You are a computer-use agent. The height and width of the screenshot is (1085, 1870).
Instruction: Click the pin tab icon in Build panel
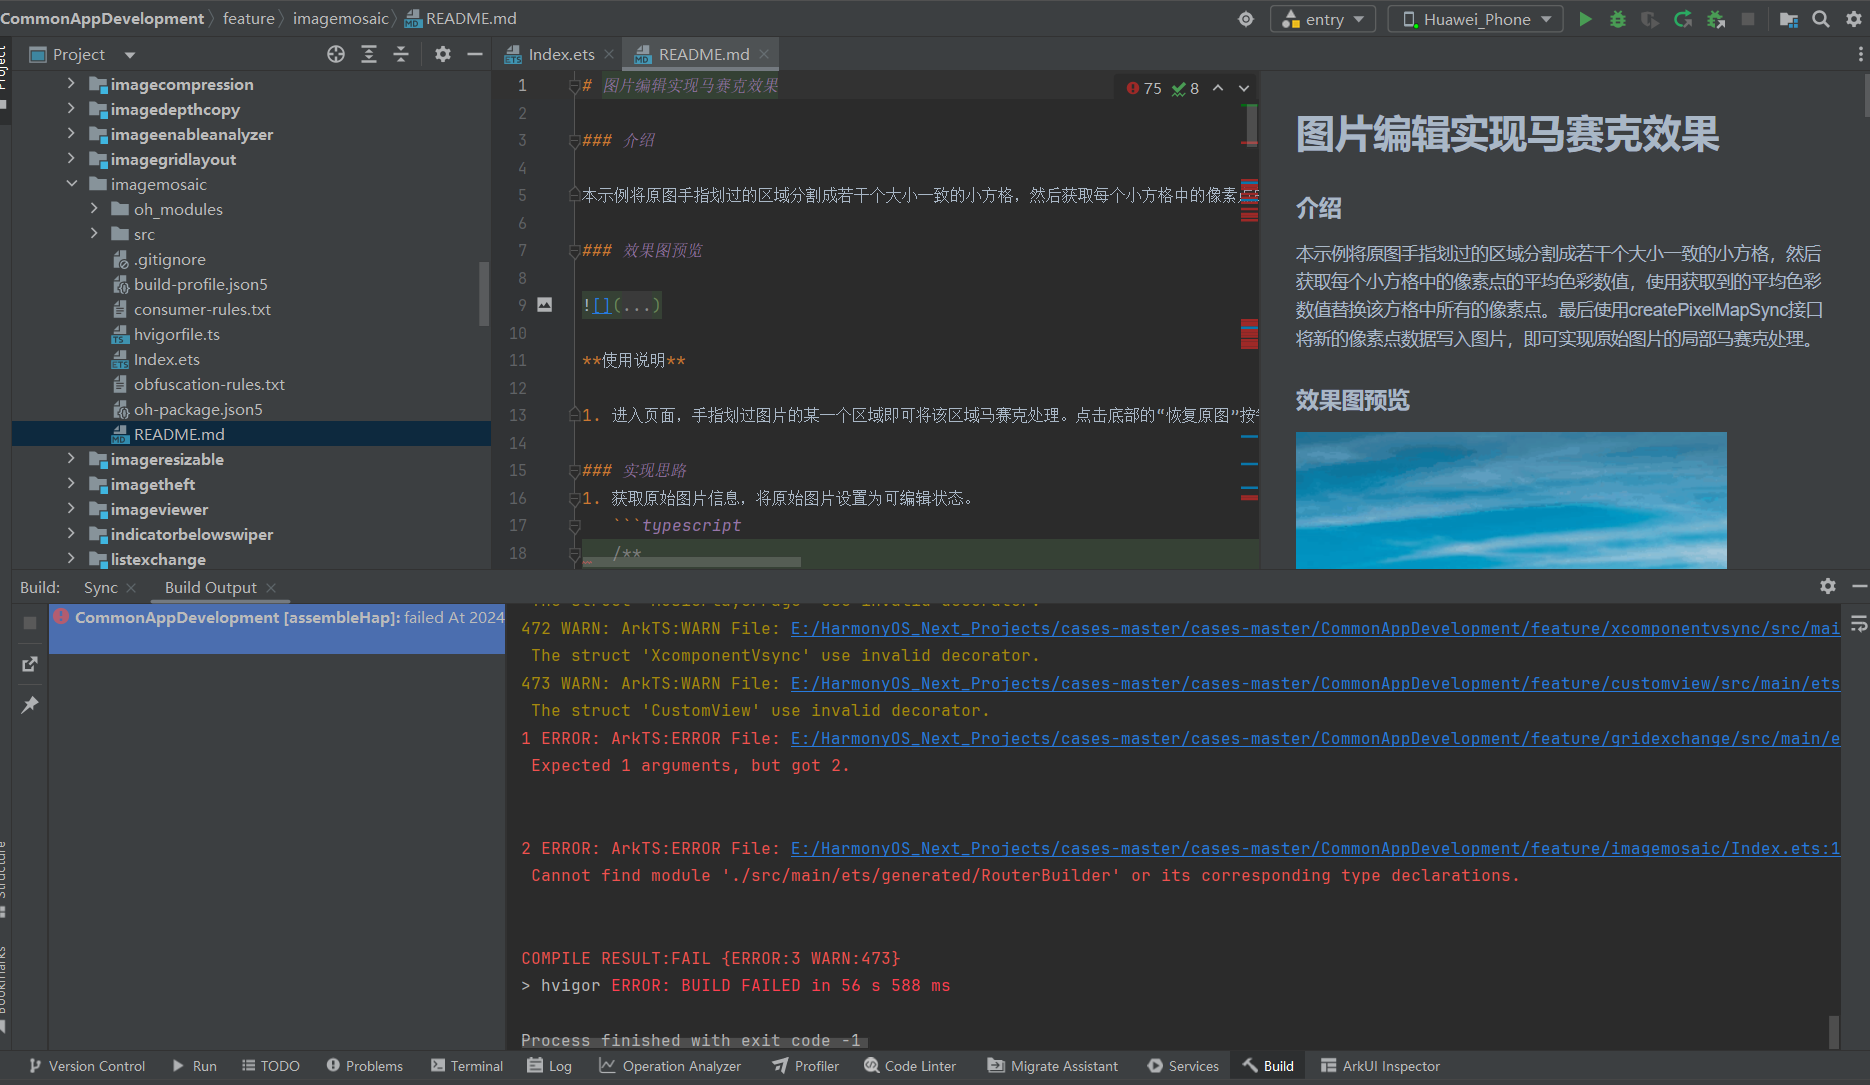tap(30, 704)
